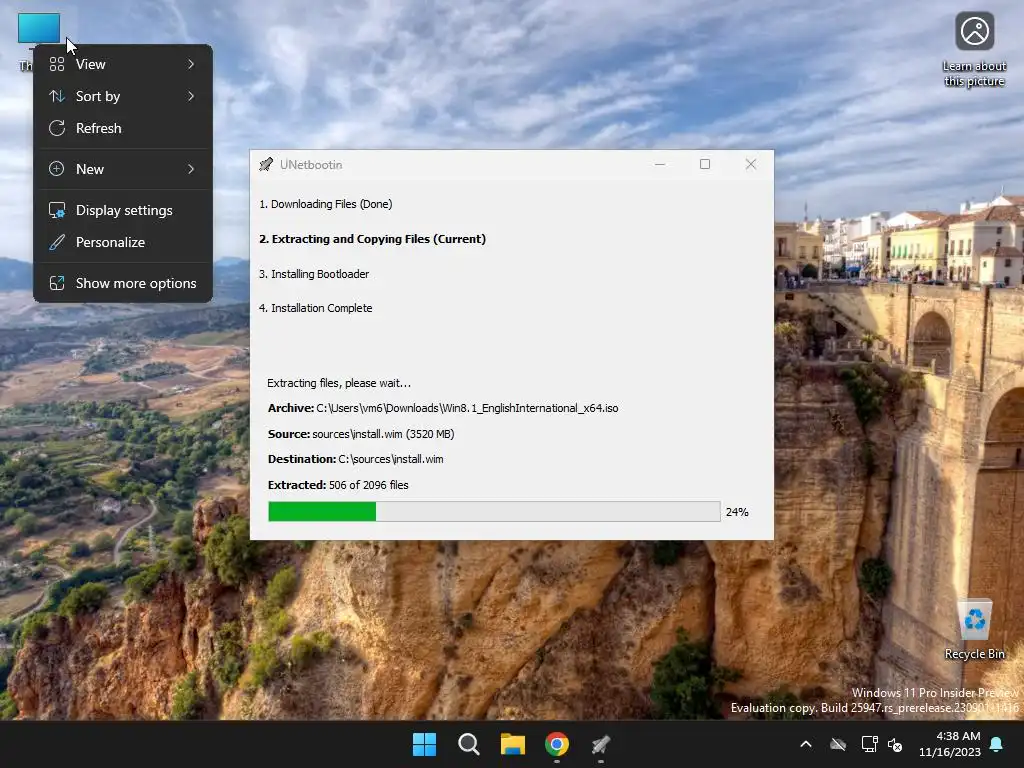The height and width of the screenshot is (768, 1024).
Task: Click the Source line install.wim (3520 MB)
Action: pos(361,434)
